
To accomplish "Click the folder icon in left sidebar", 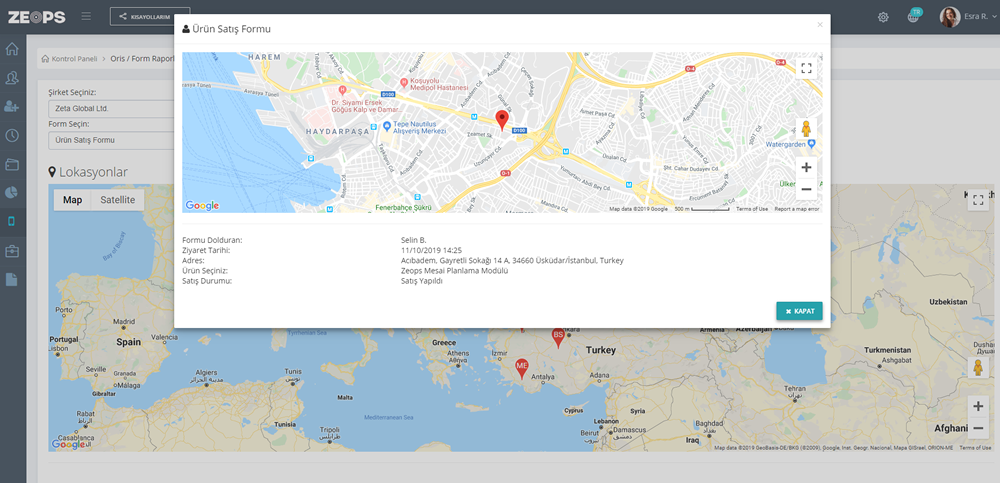I will click(11, 164).
